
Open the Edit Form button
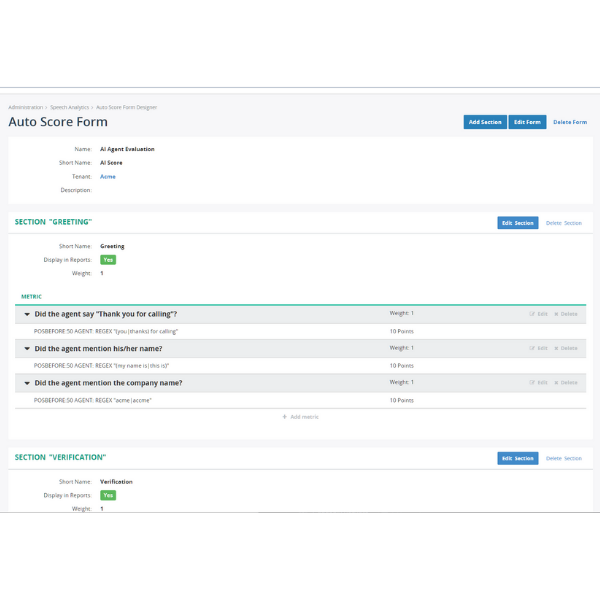(x=527, y=122)
